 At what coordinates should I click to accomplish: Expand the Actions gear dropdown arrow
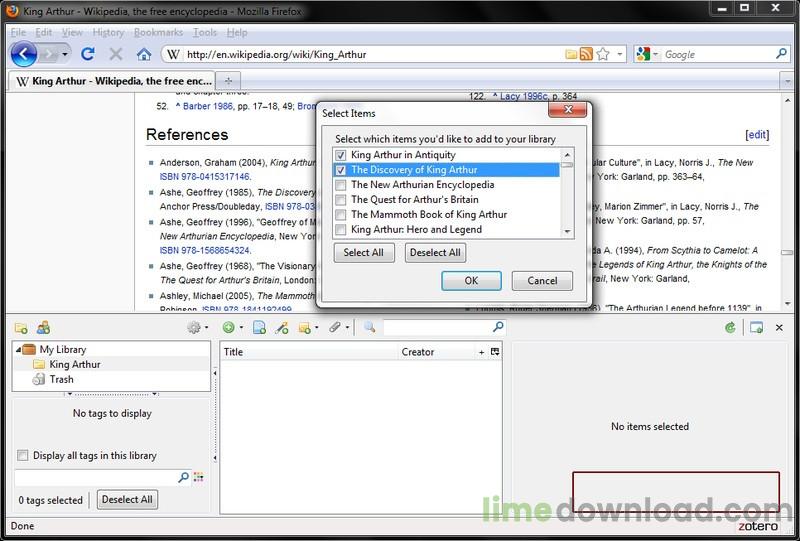pyautogui.click(x=206, y=328)
